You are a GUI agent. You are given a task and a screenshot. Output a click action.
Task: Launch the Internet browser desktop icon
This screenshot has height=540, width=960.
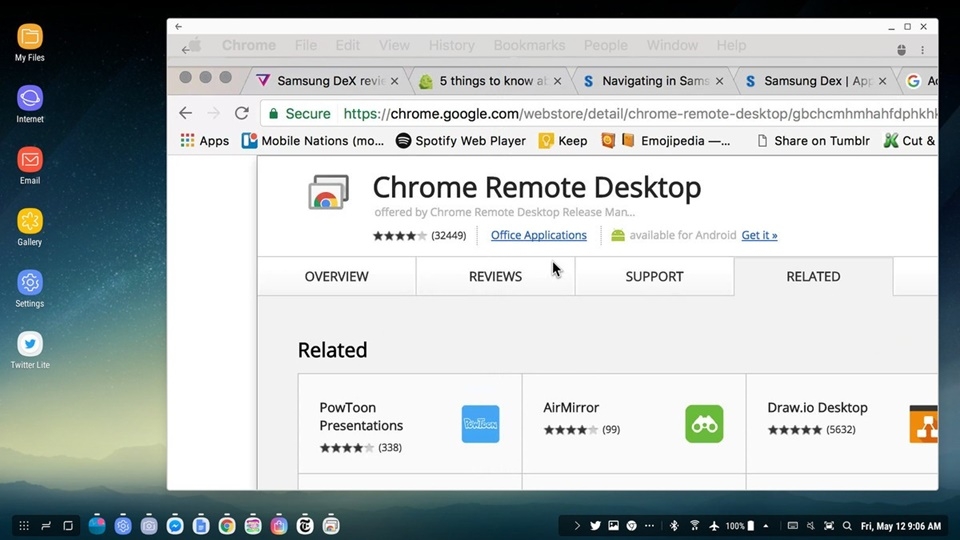pyautogui.click(x=29, y=104)
